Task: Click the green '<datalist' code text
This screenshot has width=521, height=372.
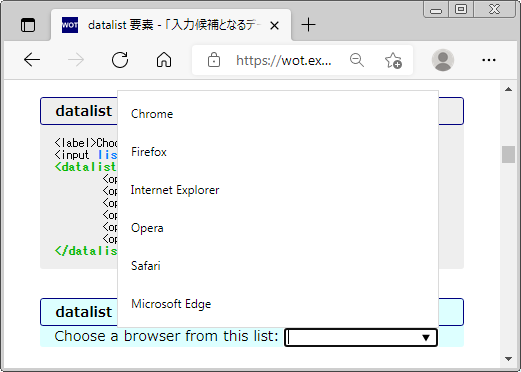Action: [86, 167]
